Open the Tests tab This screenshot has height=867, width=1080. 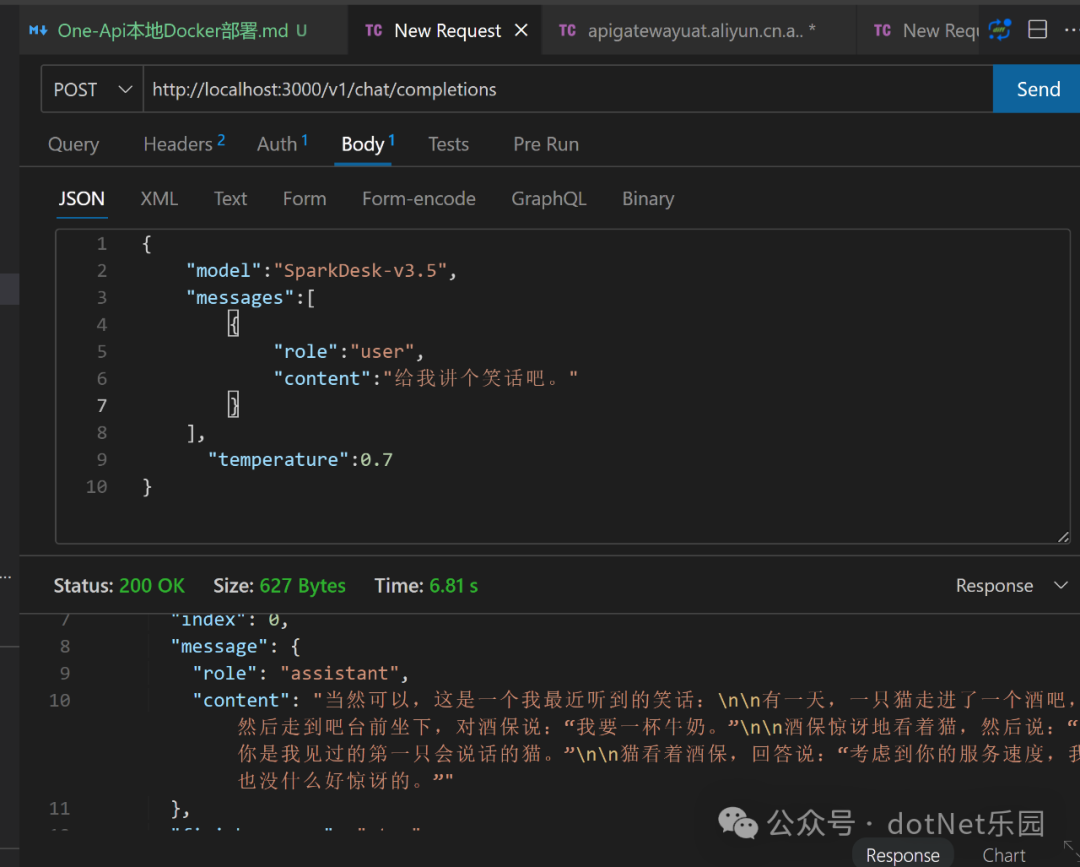[448, 144]
